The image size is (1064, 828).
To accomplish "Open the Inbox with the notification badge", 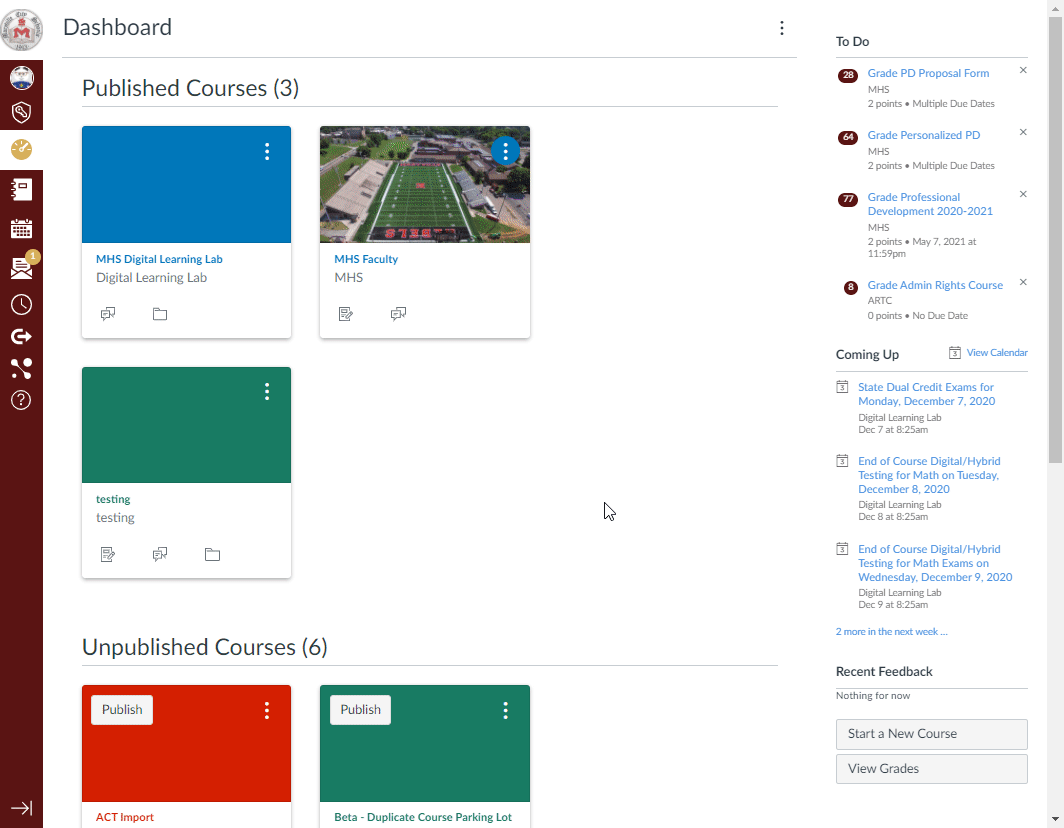I will 22,268.
